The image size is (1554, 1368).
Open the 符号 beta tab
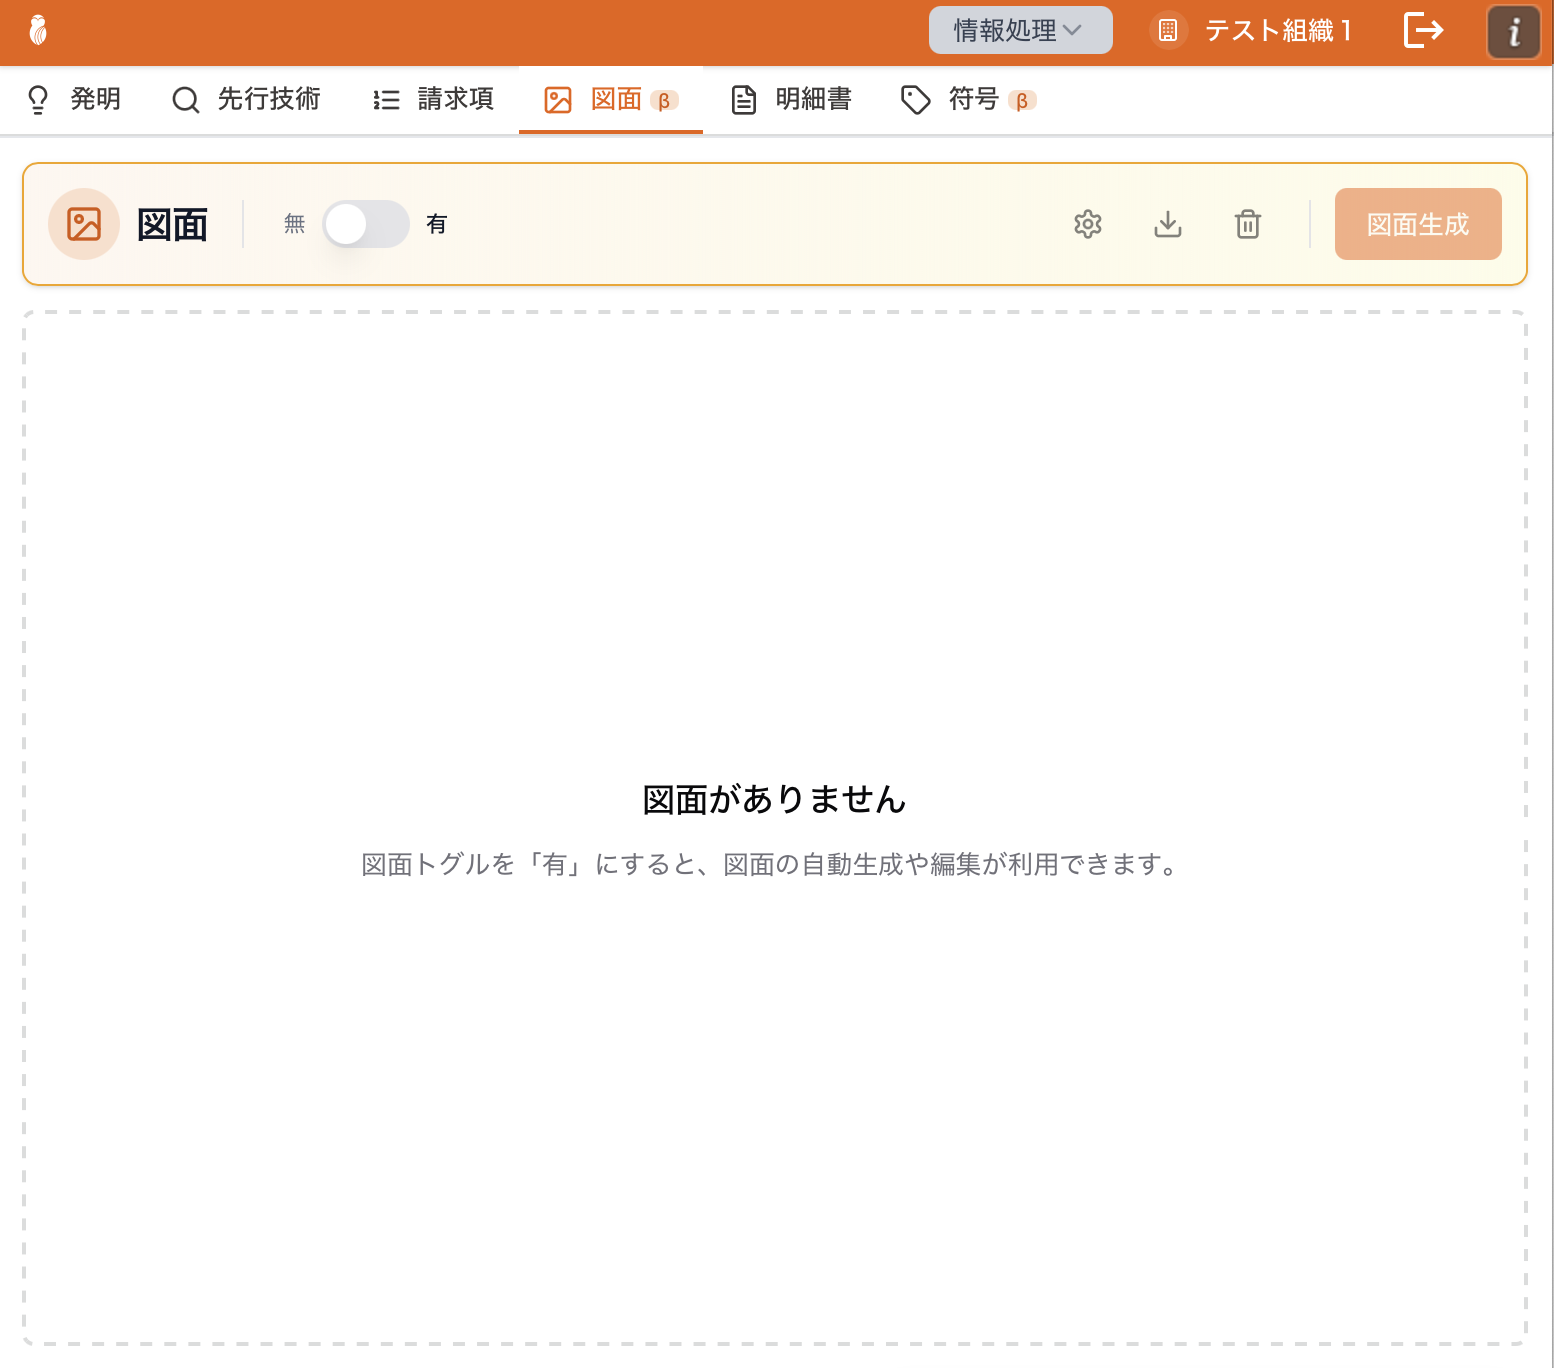click(968, 99)
